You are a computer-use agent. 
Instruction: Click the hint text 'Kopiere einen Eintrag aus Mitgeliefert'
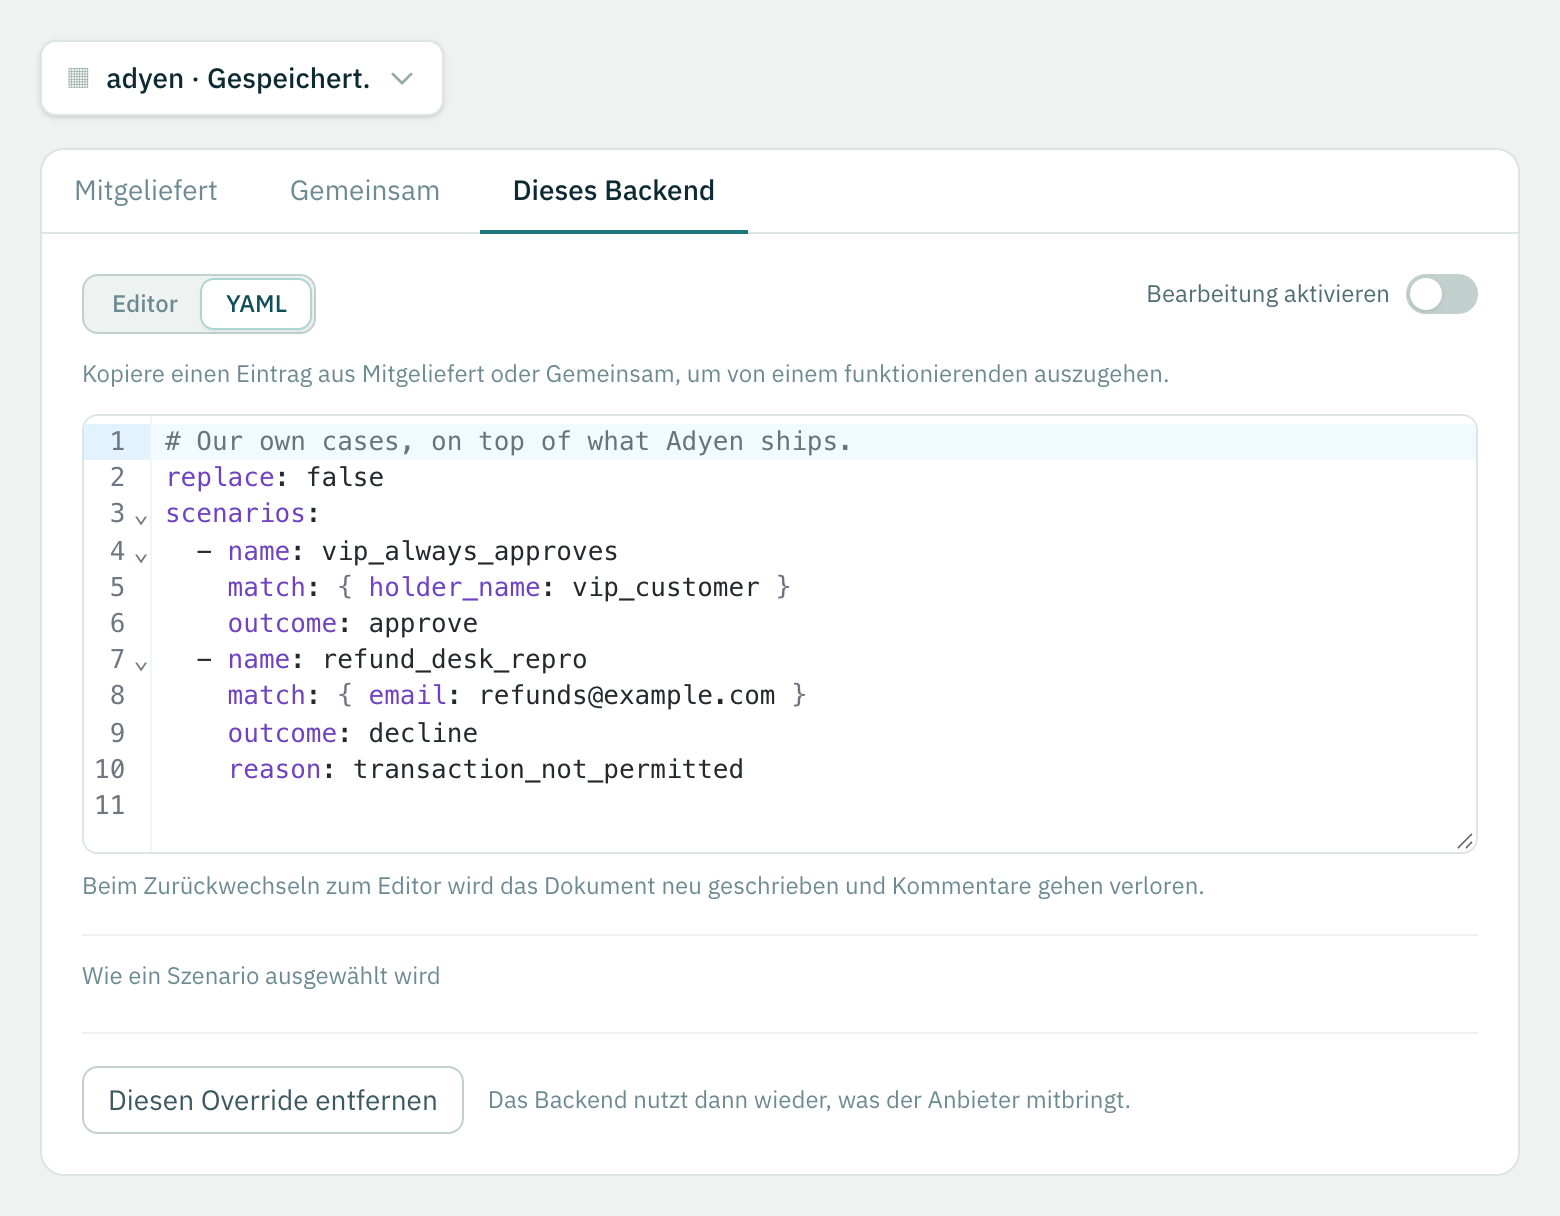[625, 374]
